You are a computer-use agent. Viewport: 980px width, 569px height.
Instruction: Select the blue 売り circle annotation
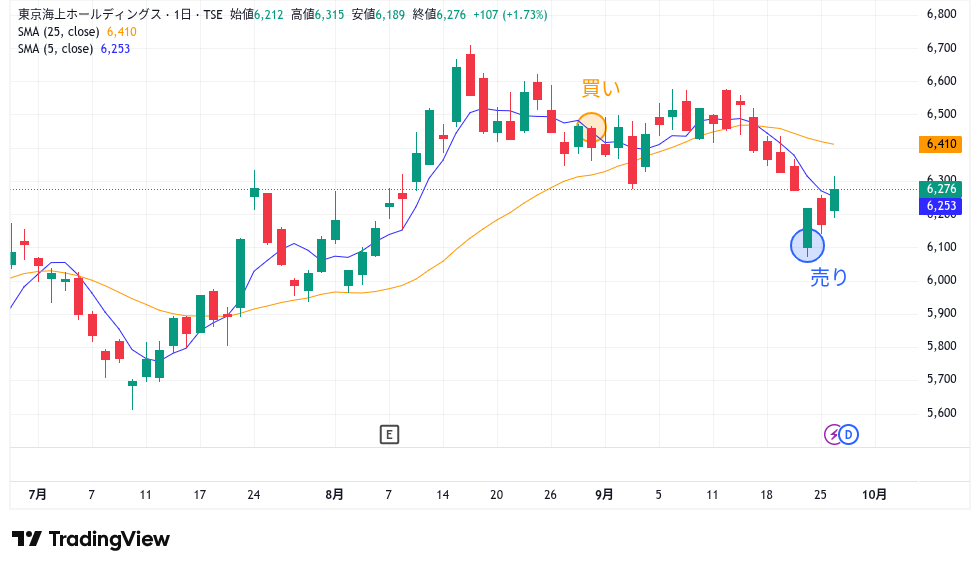(x=807, y=243)
